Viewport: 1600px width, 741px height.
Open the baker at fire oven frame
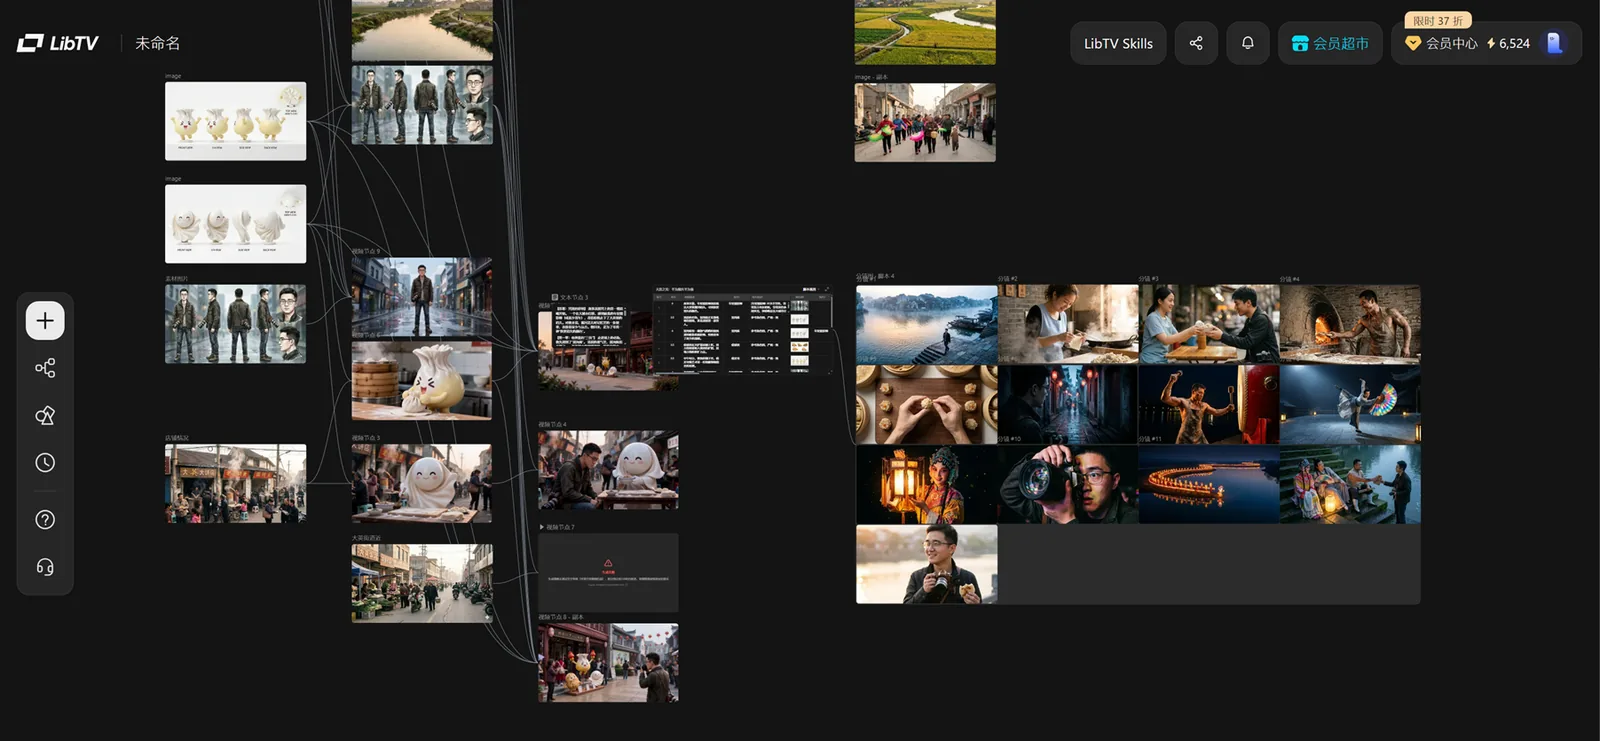[x=1350, y=324]
